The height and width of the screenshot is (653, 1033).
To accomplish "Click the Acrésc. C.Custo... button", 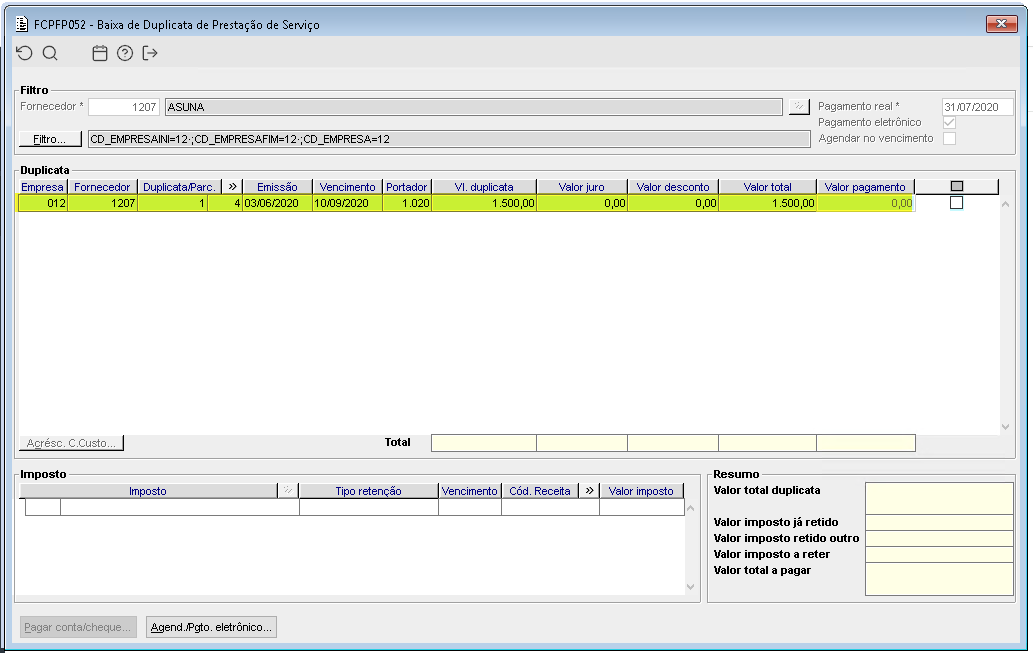I will [71, 443].
